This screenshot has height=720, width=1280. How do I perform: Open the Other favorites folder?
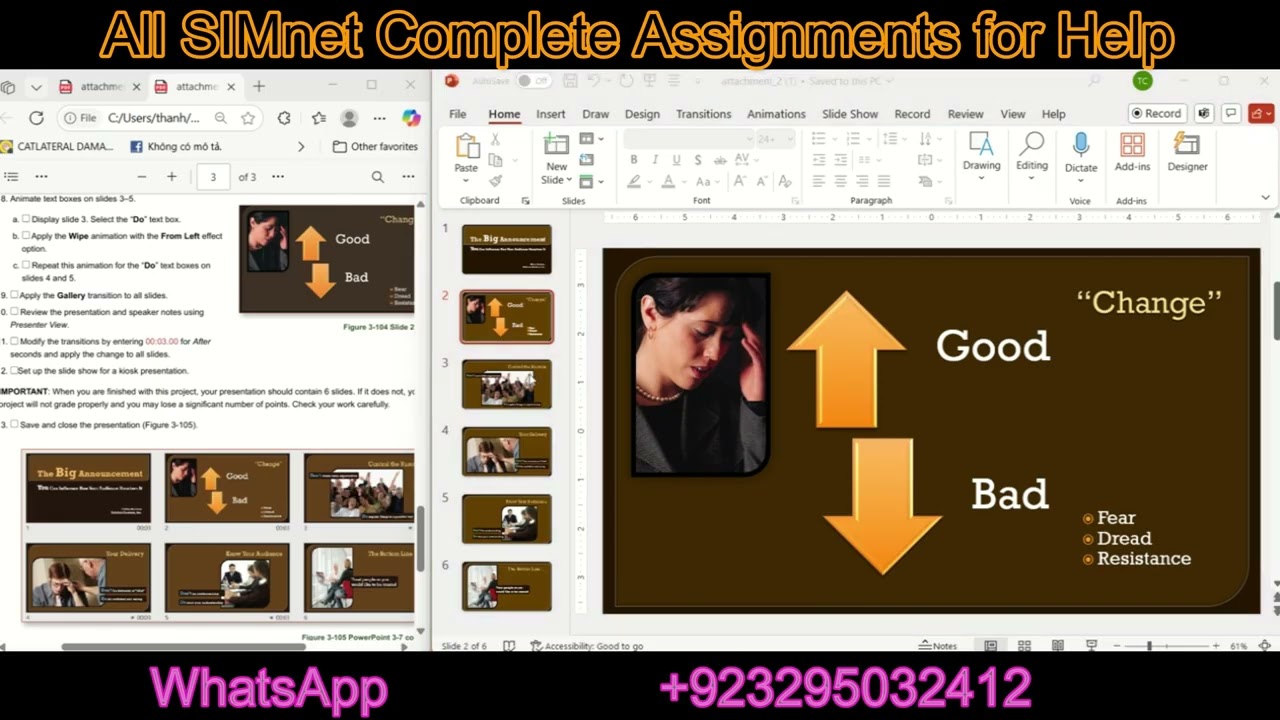click(x=375, y=147)
